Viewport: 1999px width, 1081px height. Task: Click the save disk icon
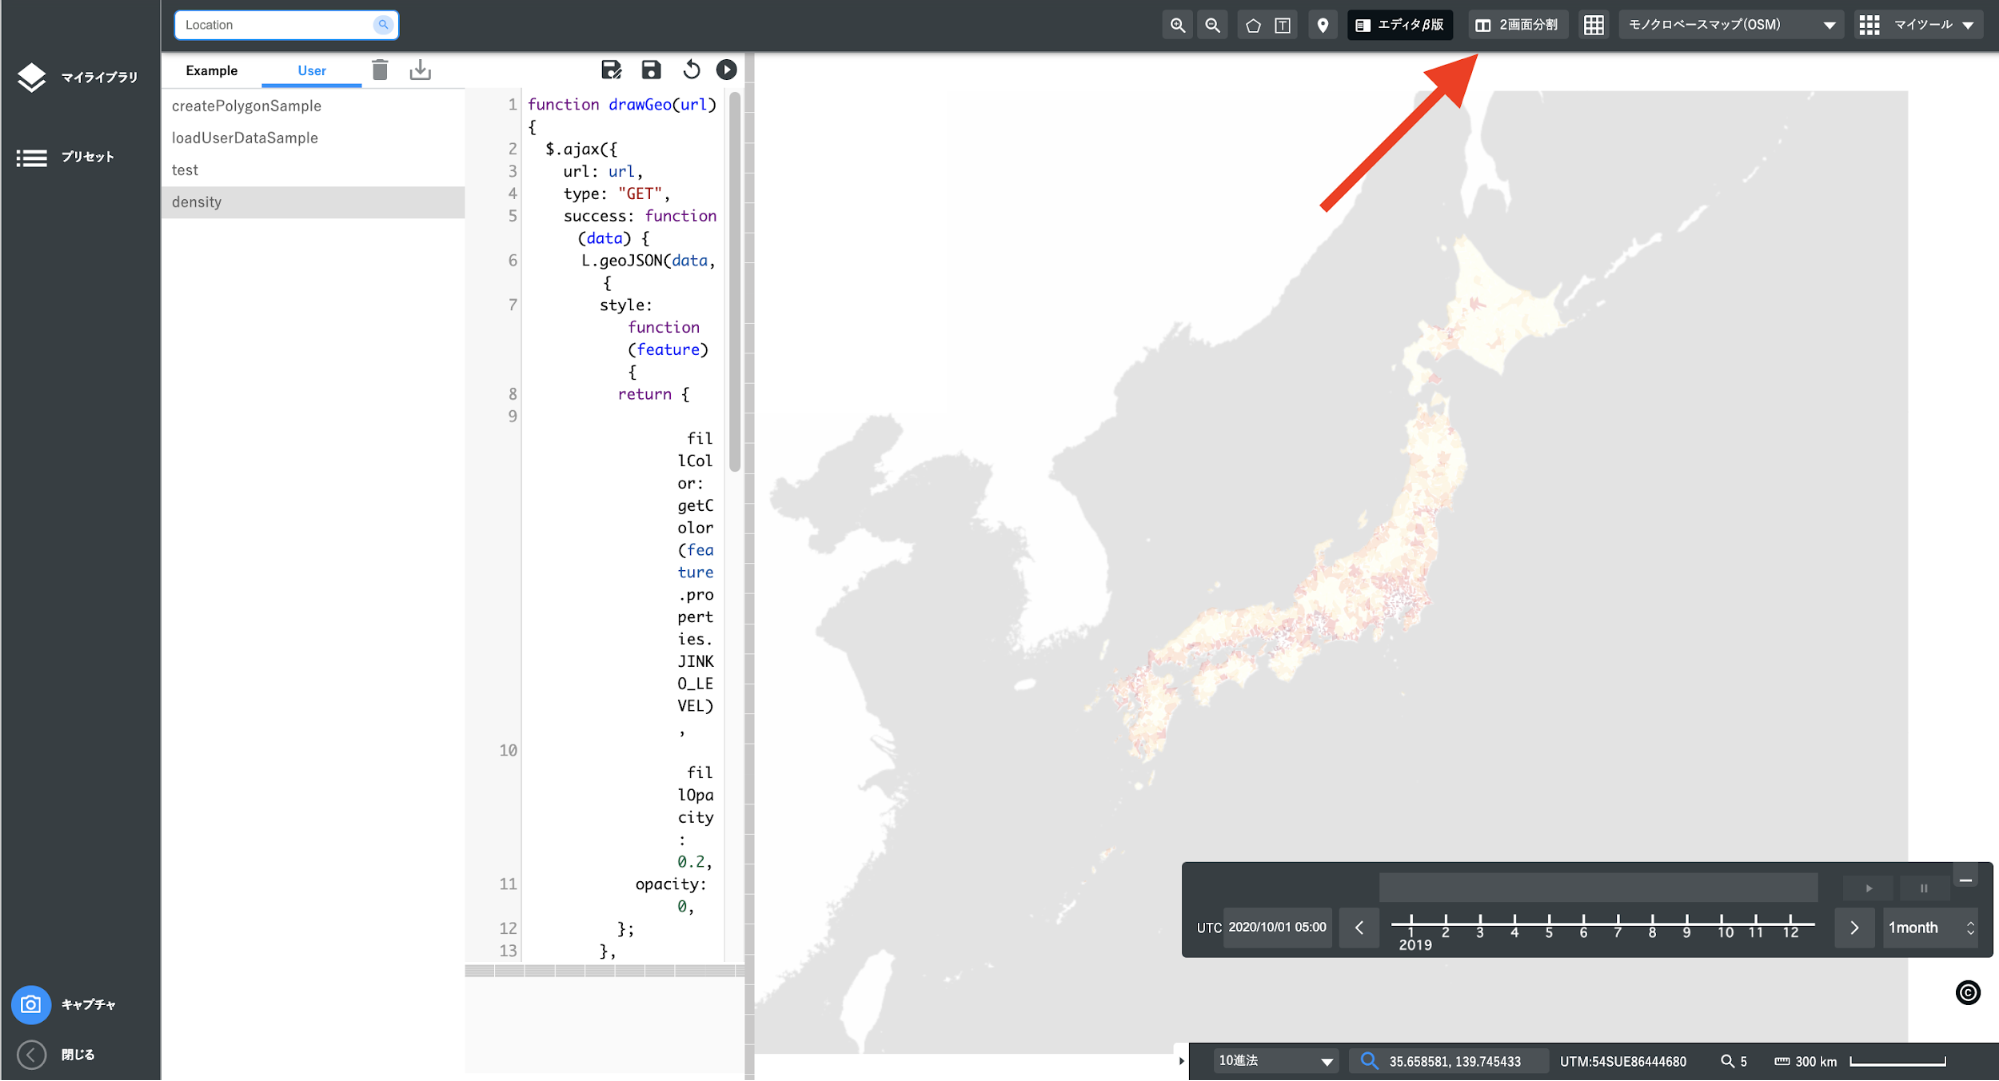(x=651, y=69)
